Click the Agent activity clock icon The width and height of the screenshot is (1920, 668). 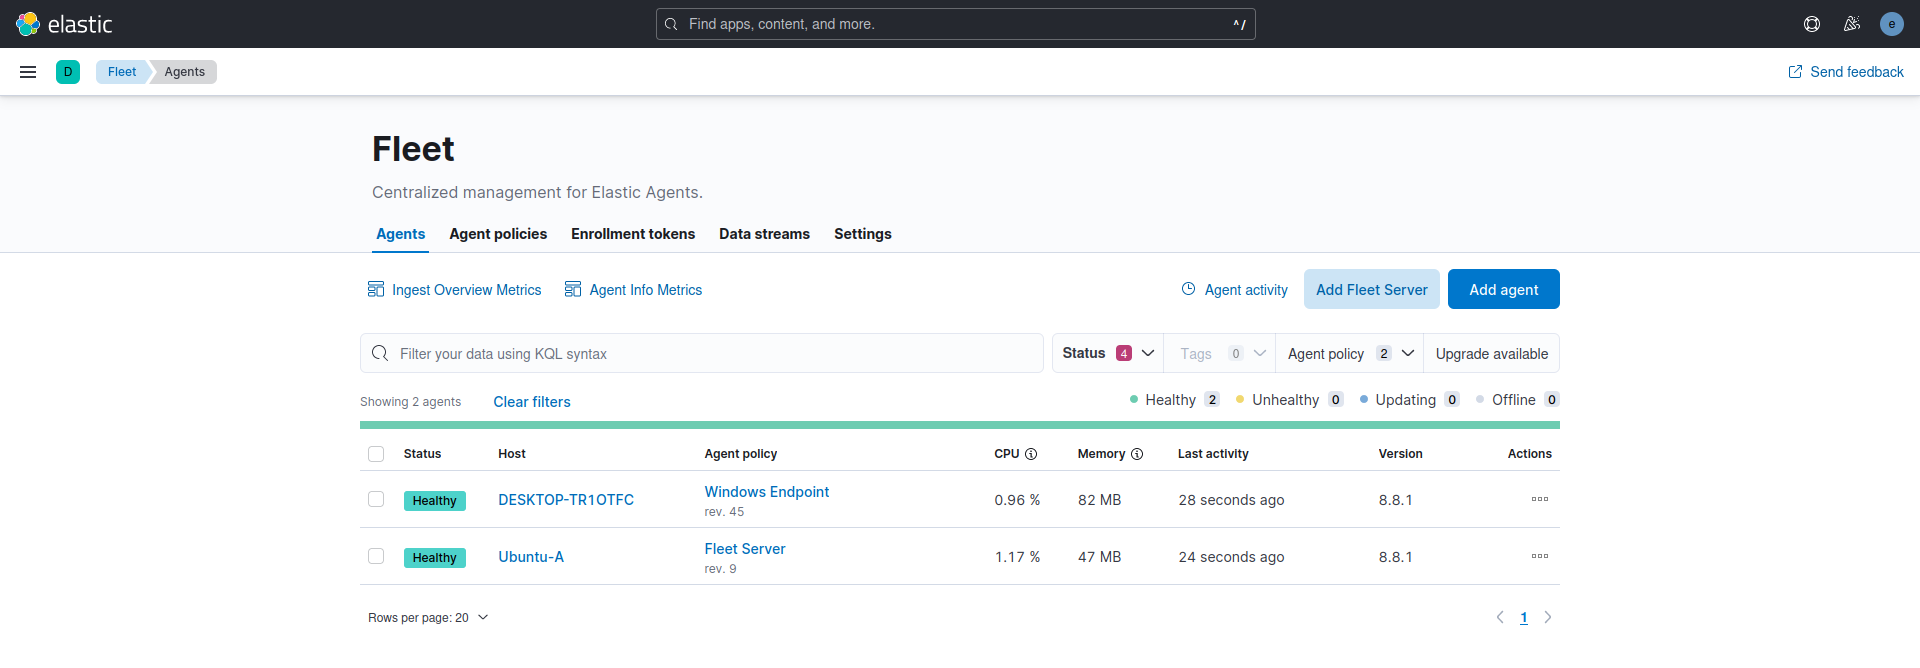coord(1189,289)
